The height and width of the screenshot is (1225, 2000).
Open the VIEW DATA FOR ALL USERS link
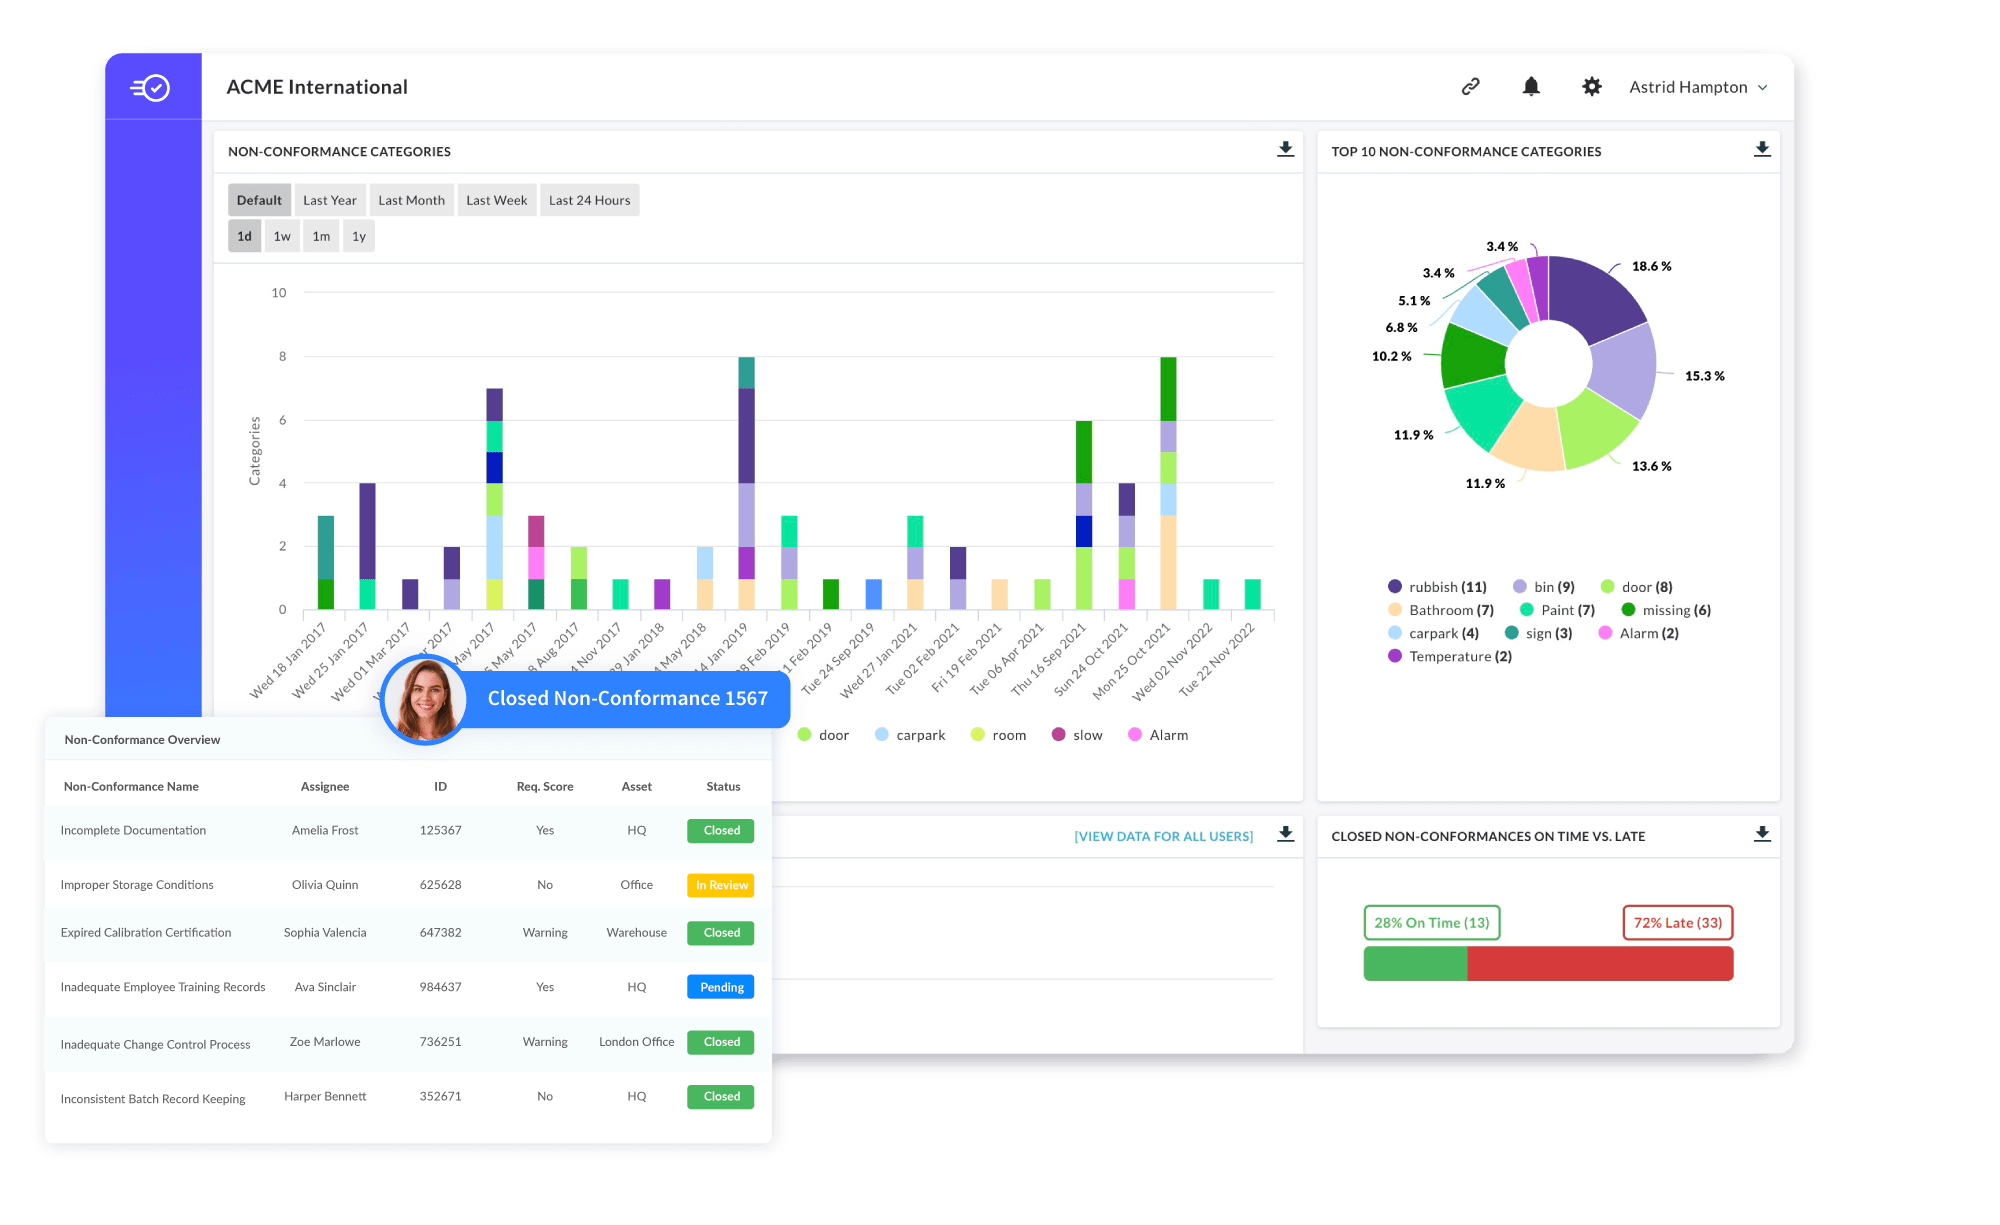tap(1163, 835)
